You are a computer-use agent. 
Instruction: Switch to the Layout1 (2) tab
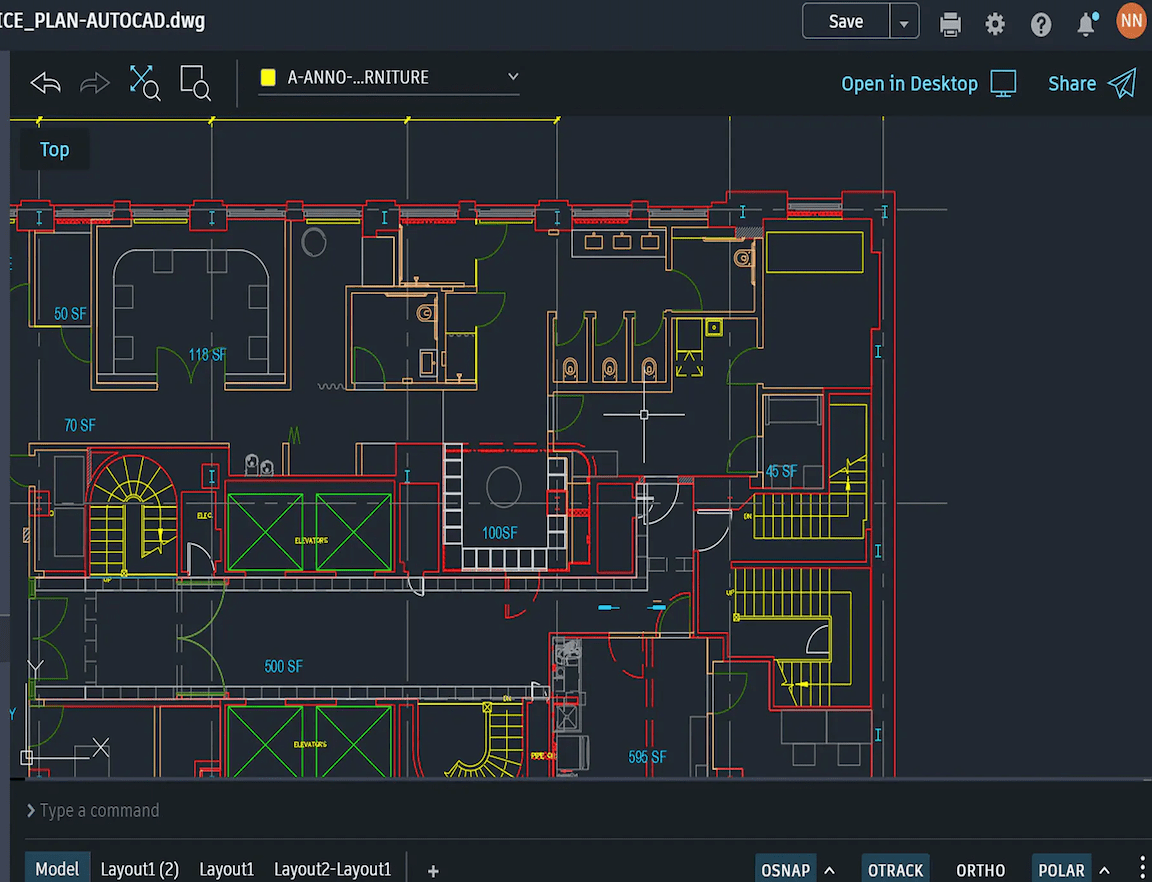point(139,869)
